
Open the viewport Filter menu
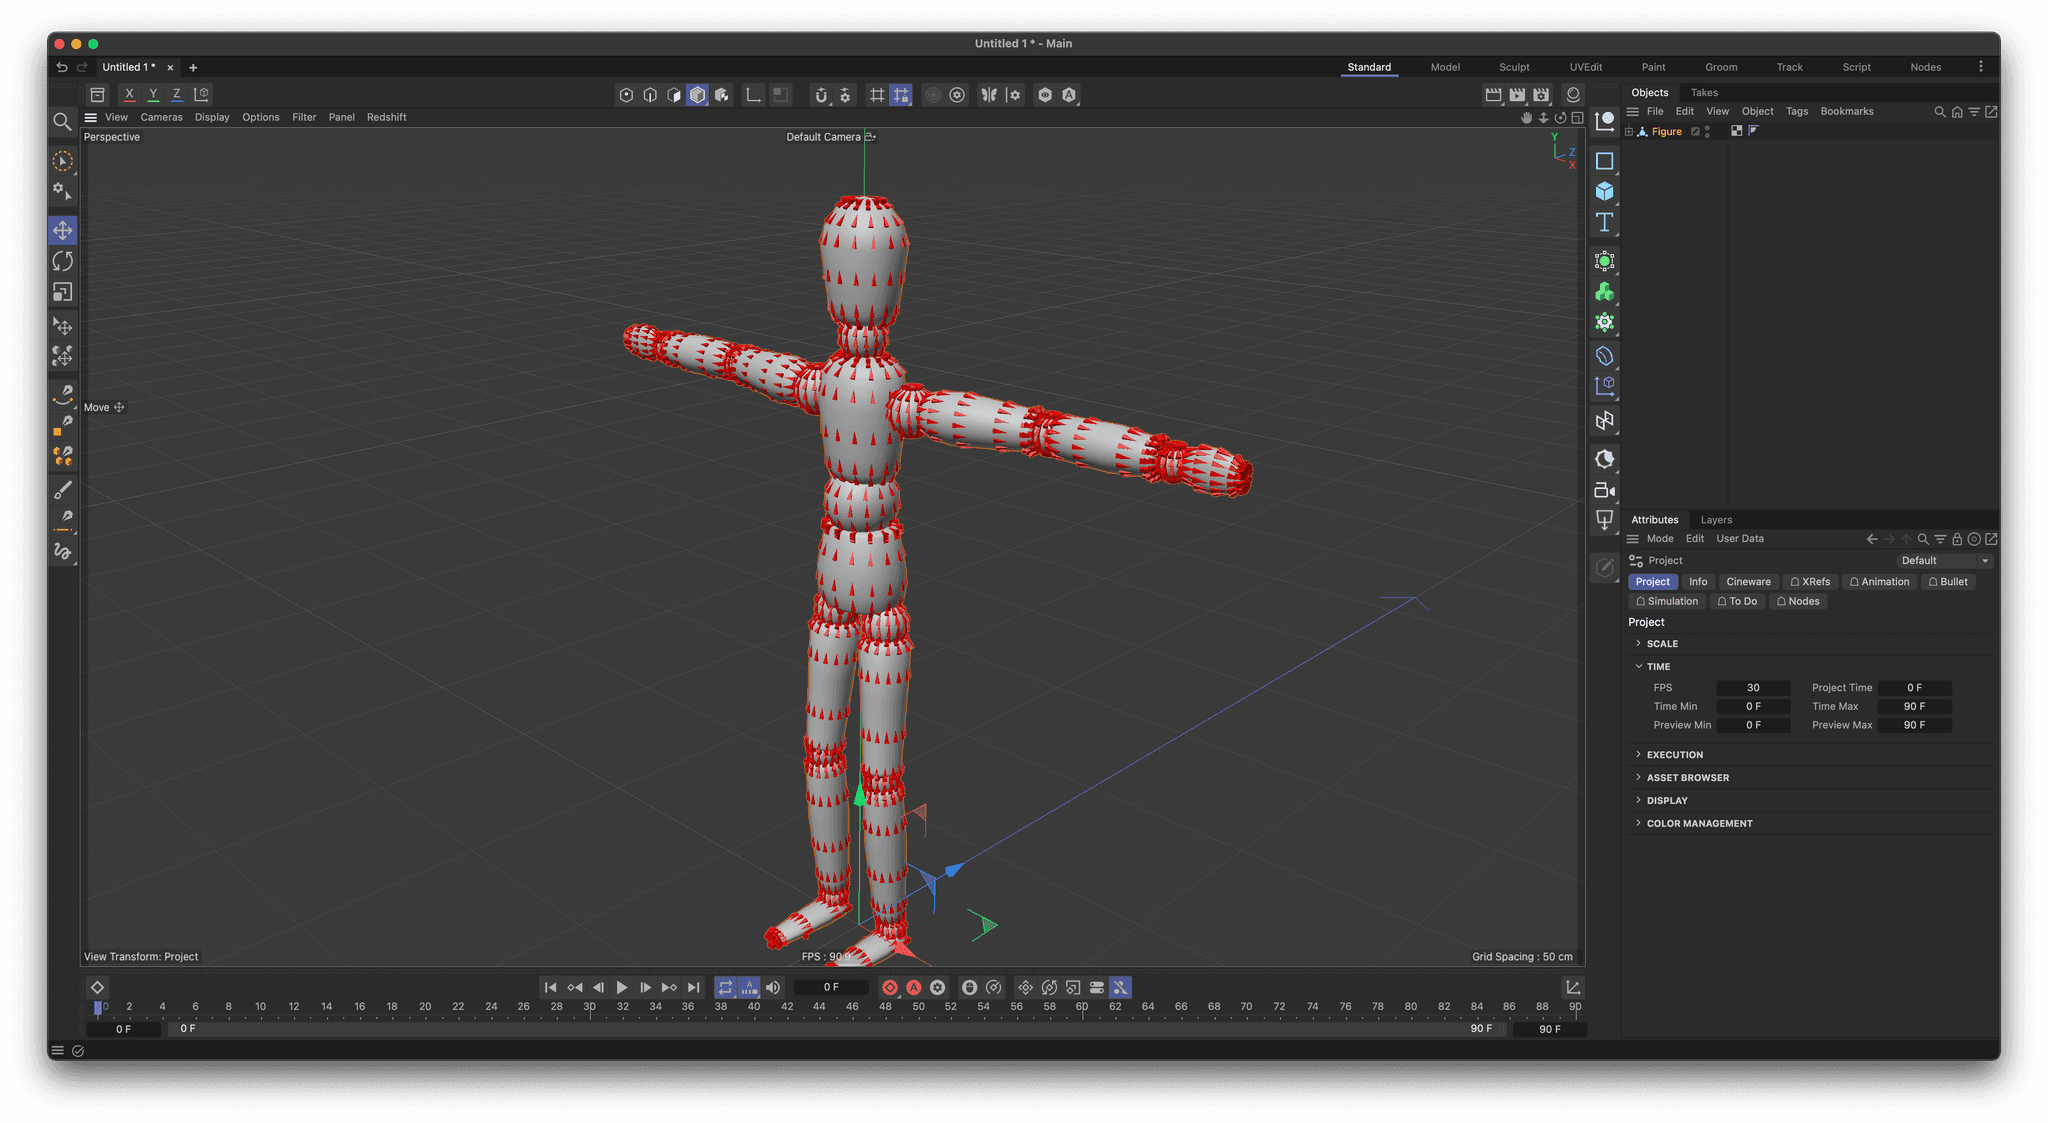(304, 117)
